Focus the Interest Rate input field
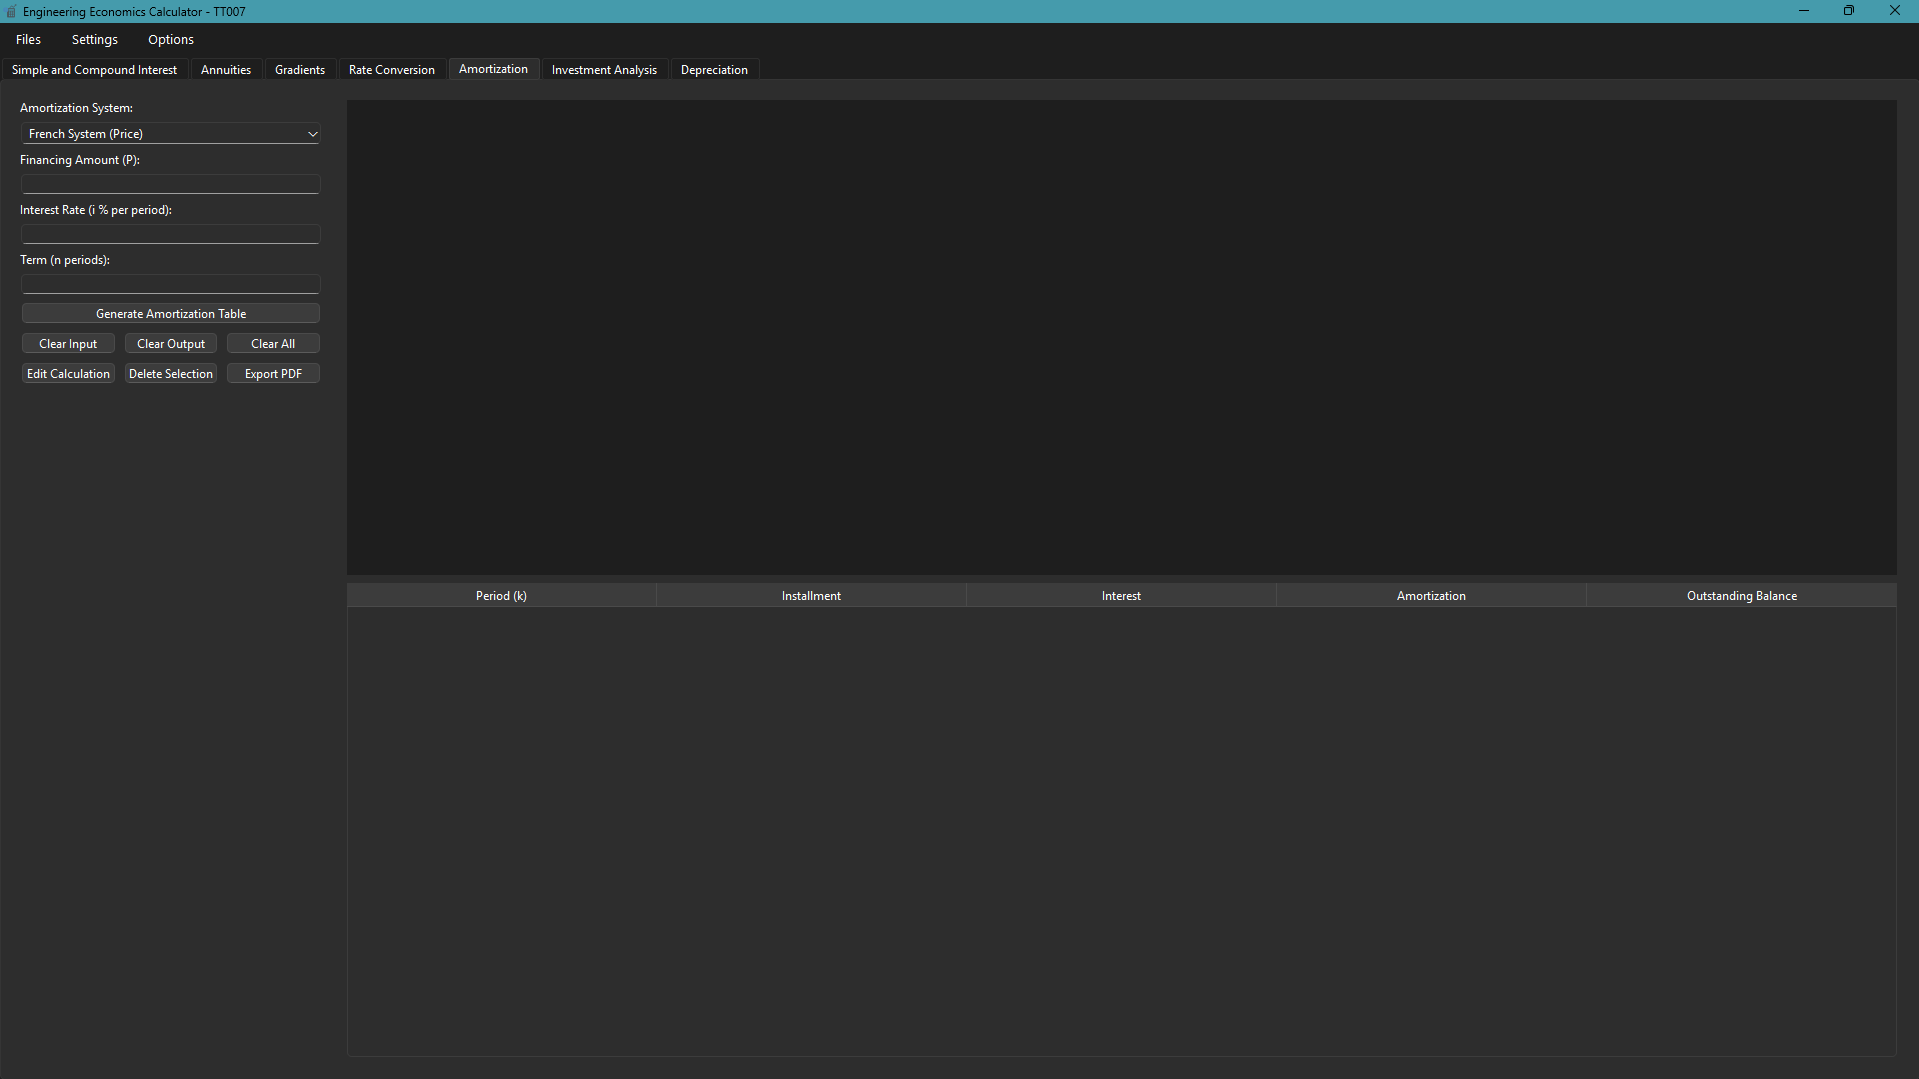Screen dimensions: 1919x1079 (170, 234)
